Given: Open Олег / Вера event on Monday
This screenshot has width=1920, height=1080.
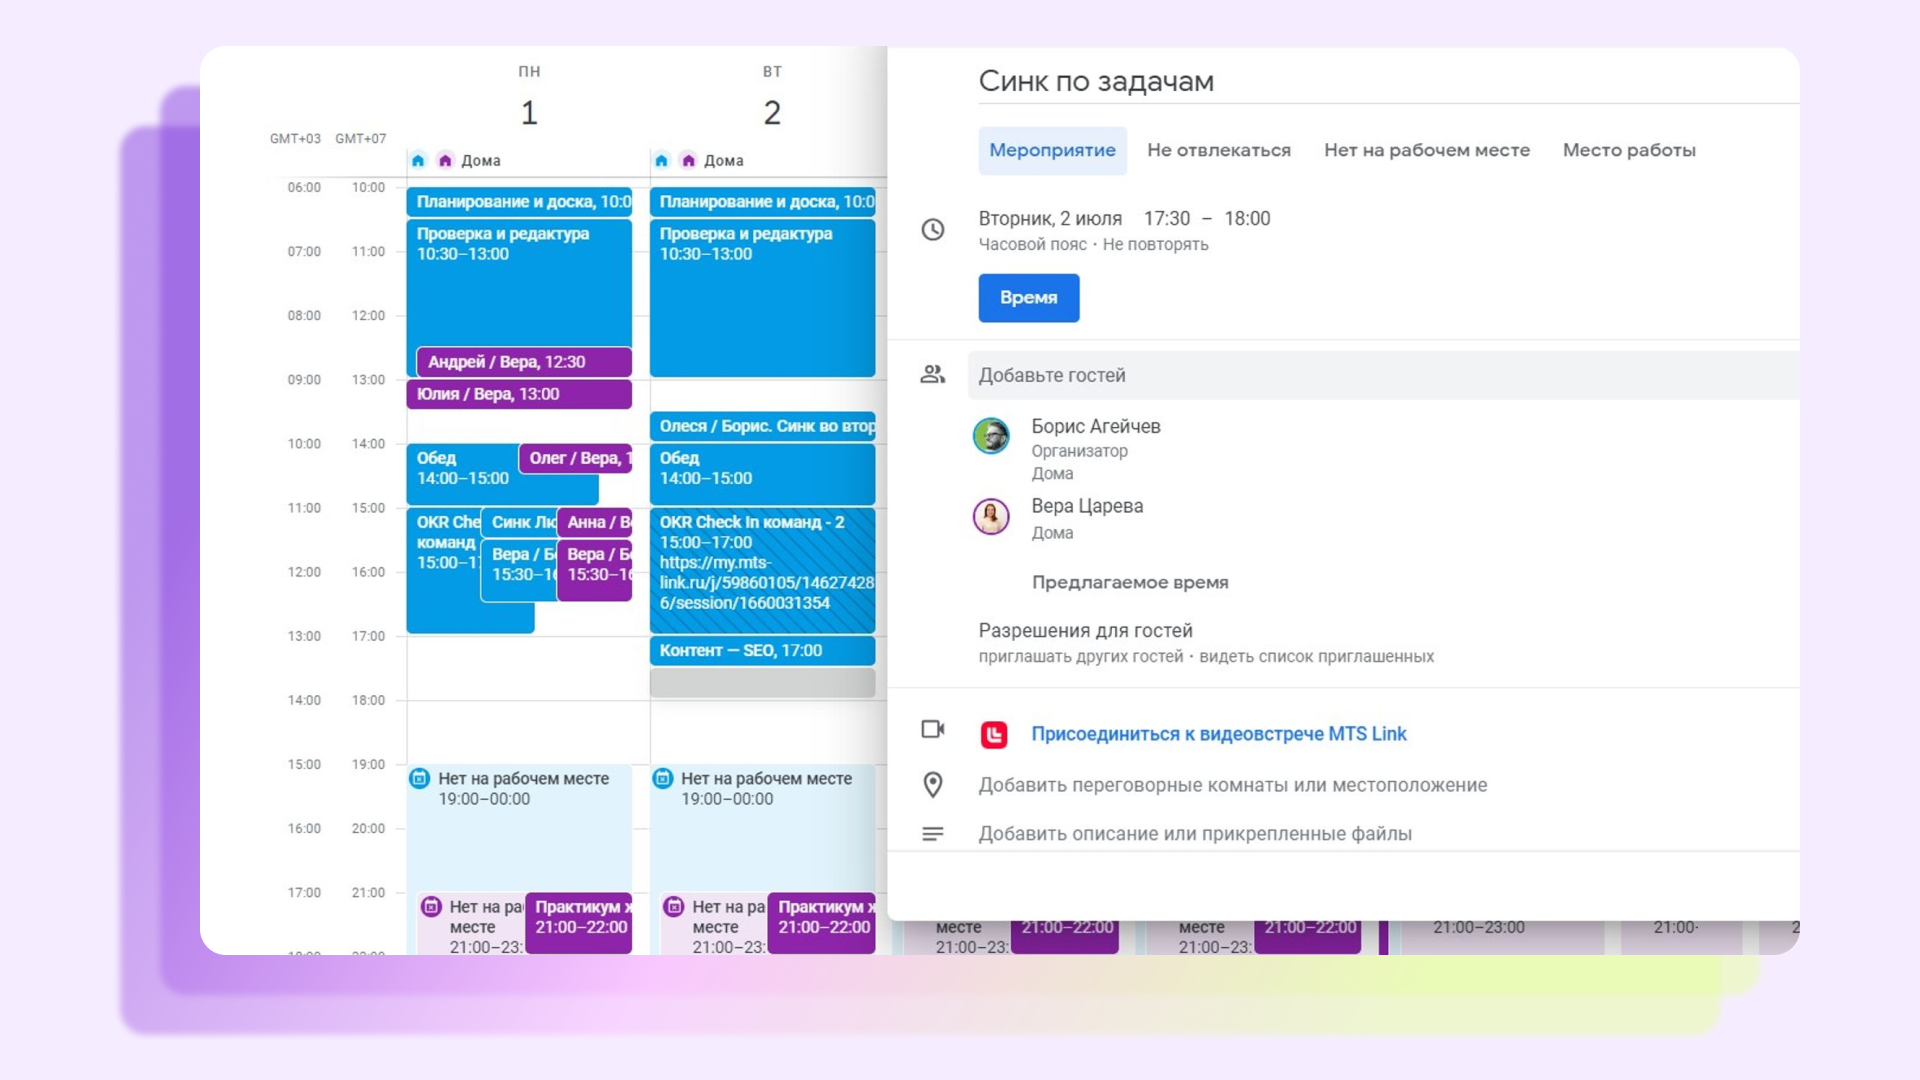Looking at the screenshot, I should coord(576,458).
